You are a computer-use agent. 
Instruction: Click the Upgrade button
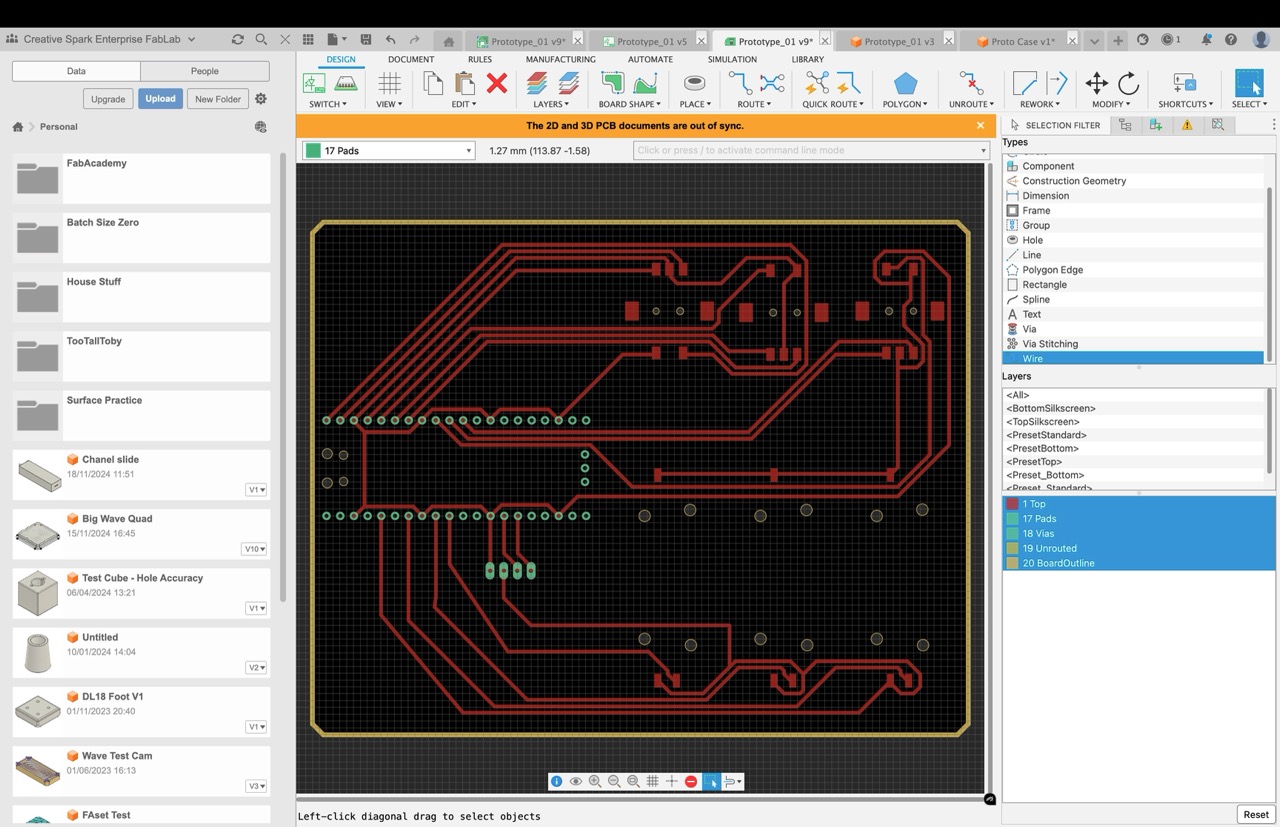[x=108, y=99]
